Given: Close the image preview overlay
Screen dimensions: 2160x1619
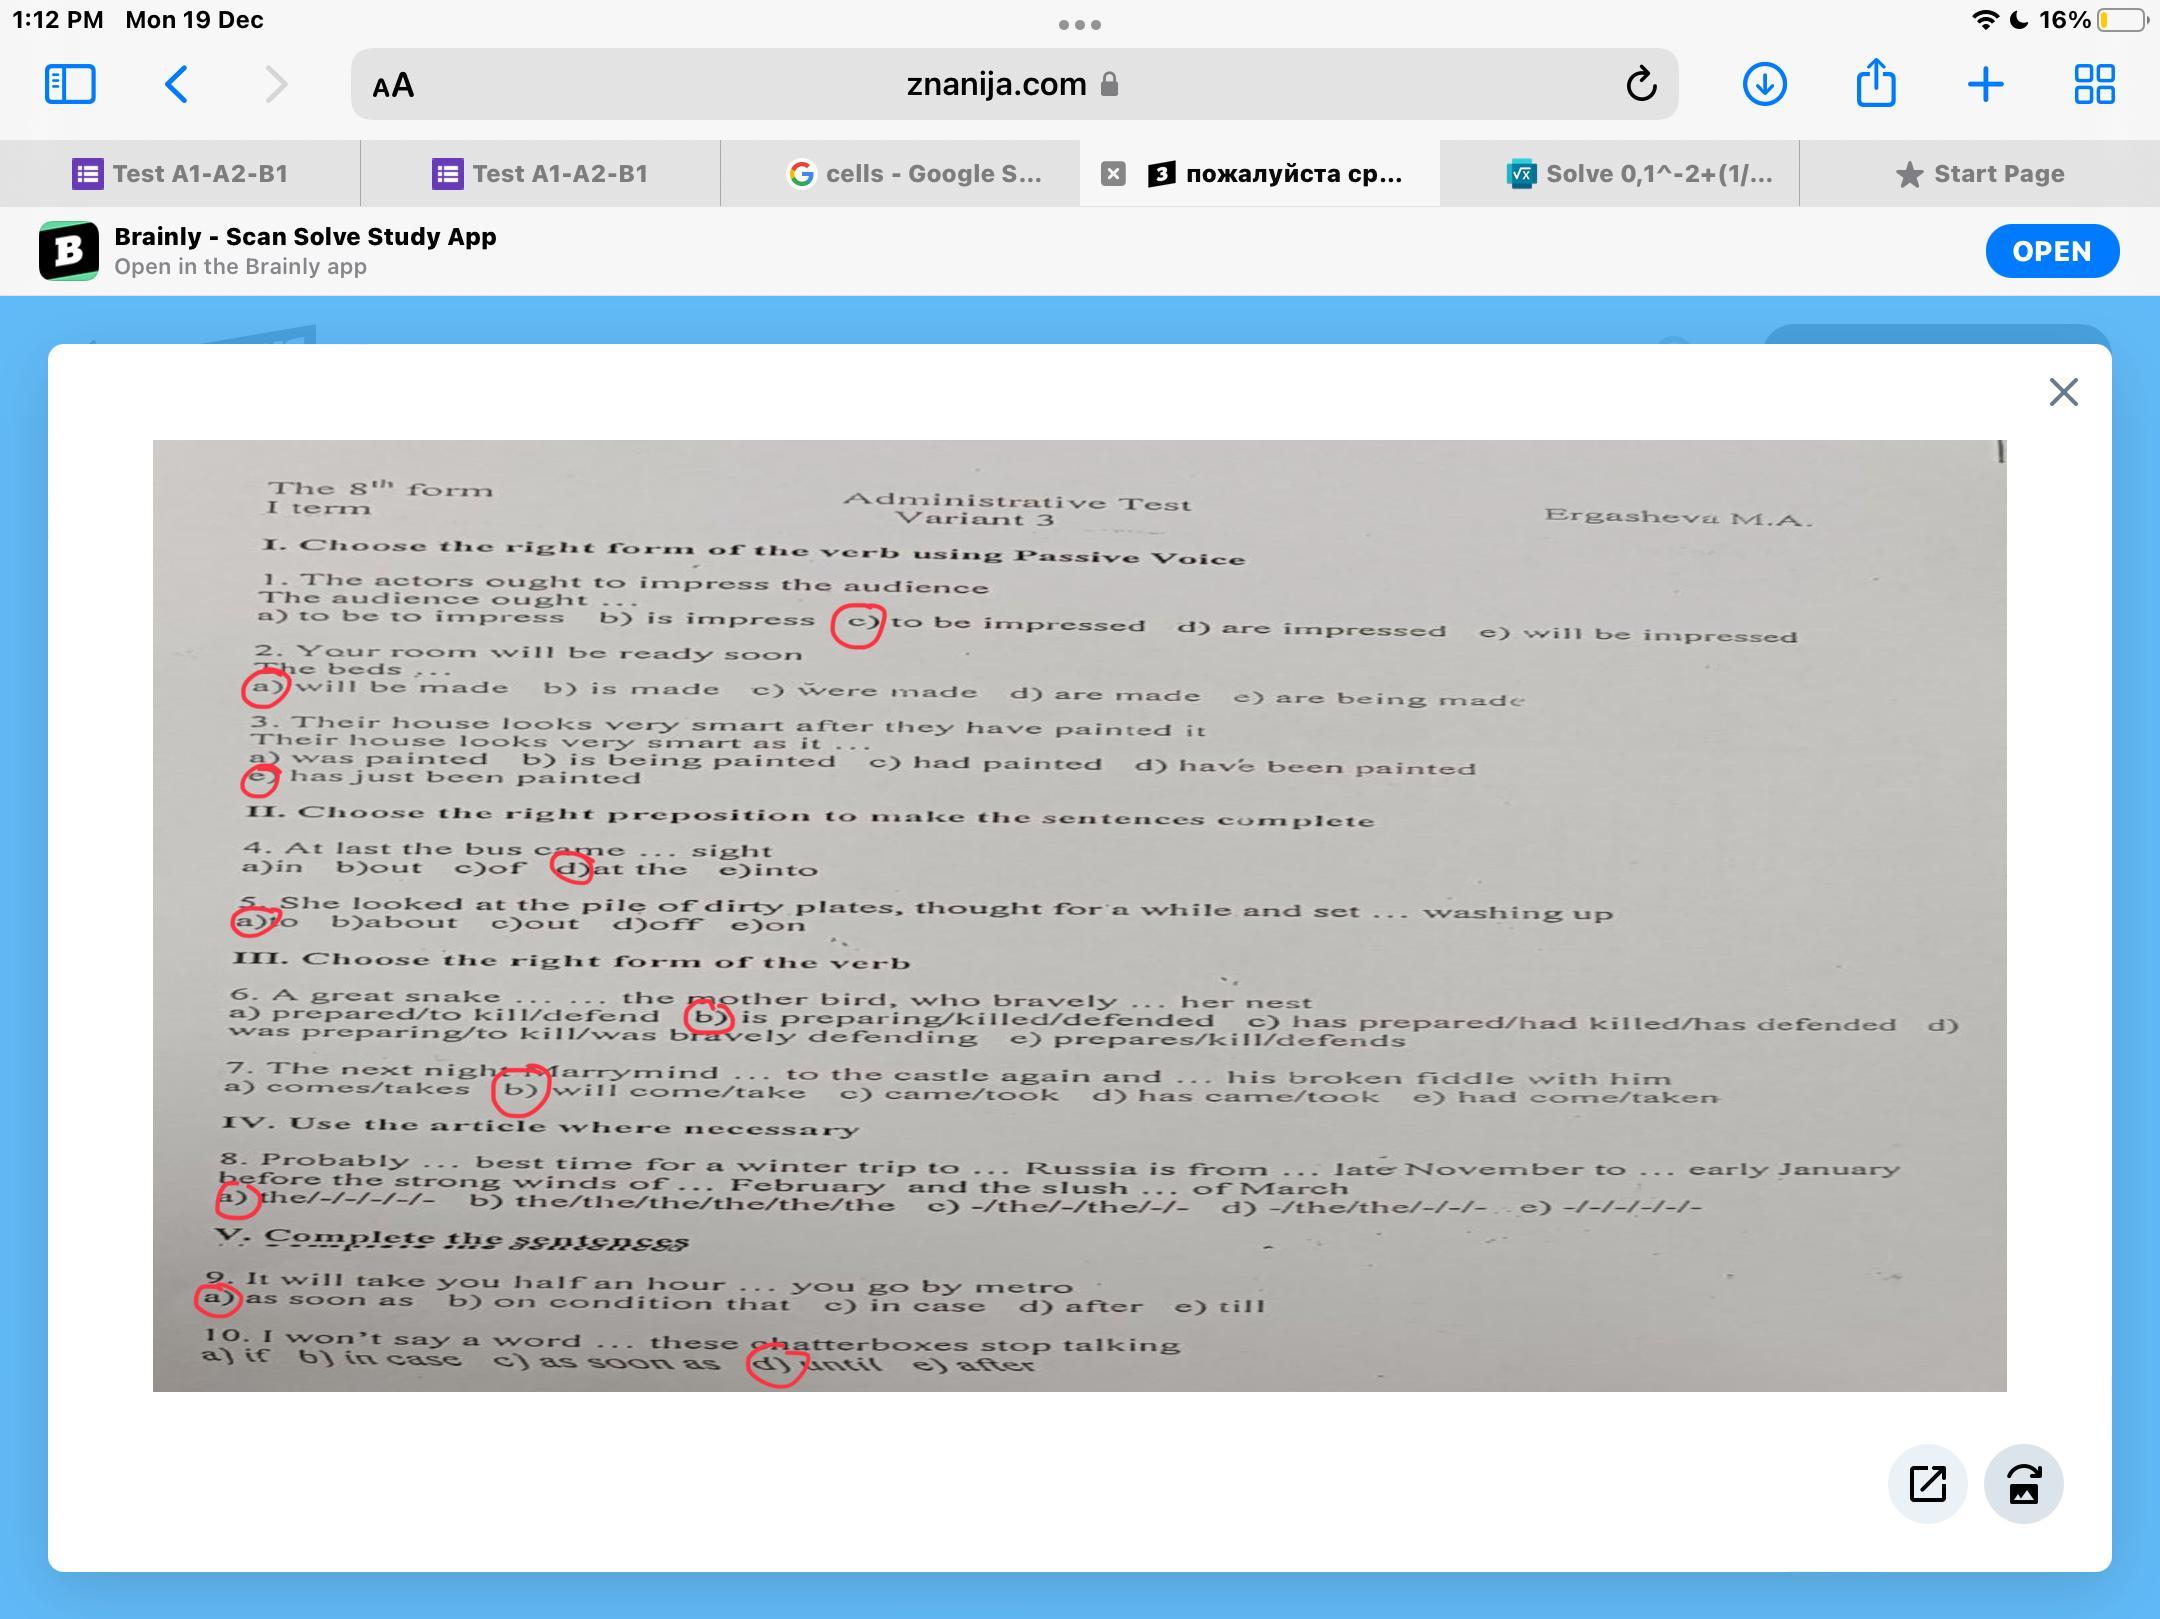Looking at the screenshot, I should 2063,392.
